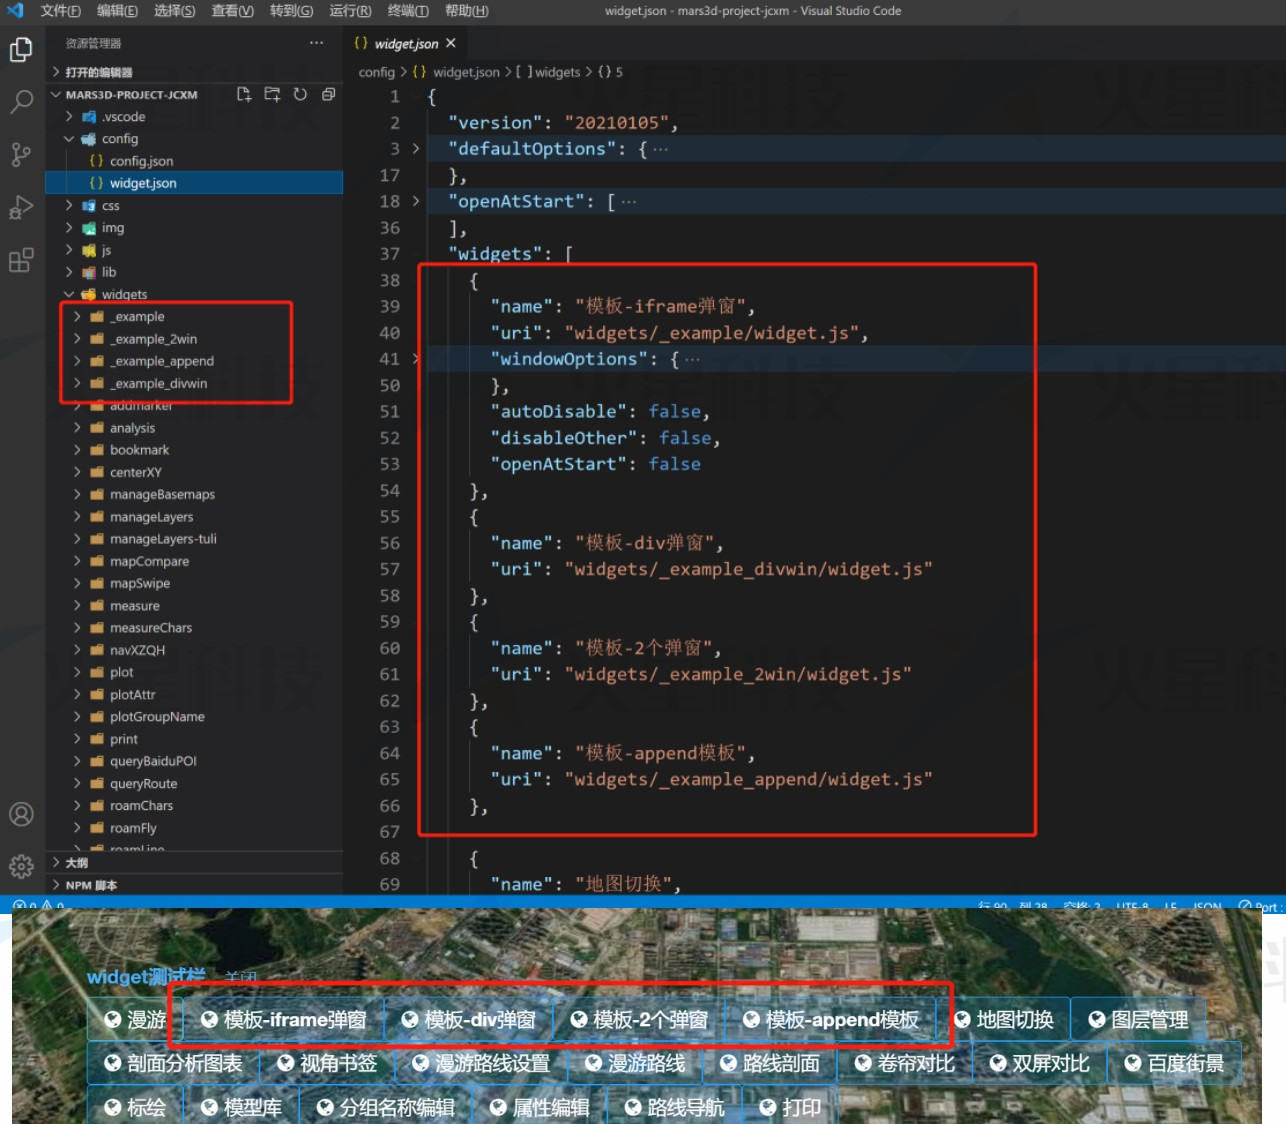Open the 文件(F) menu
1286x1124 pixels.
coord(60,11)
